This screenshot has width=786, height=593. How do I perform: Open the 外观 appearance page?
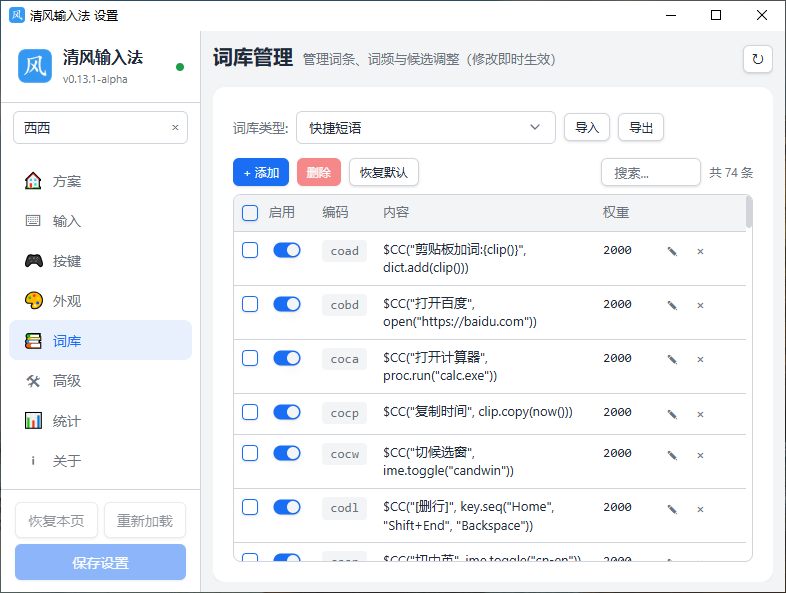(100, 301)
